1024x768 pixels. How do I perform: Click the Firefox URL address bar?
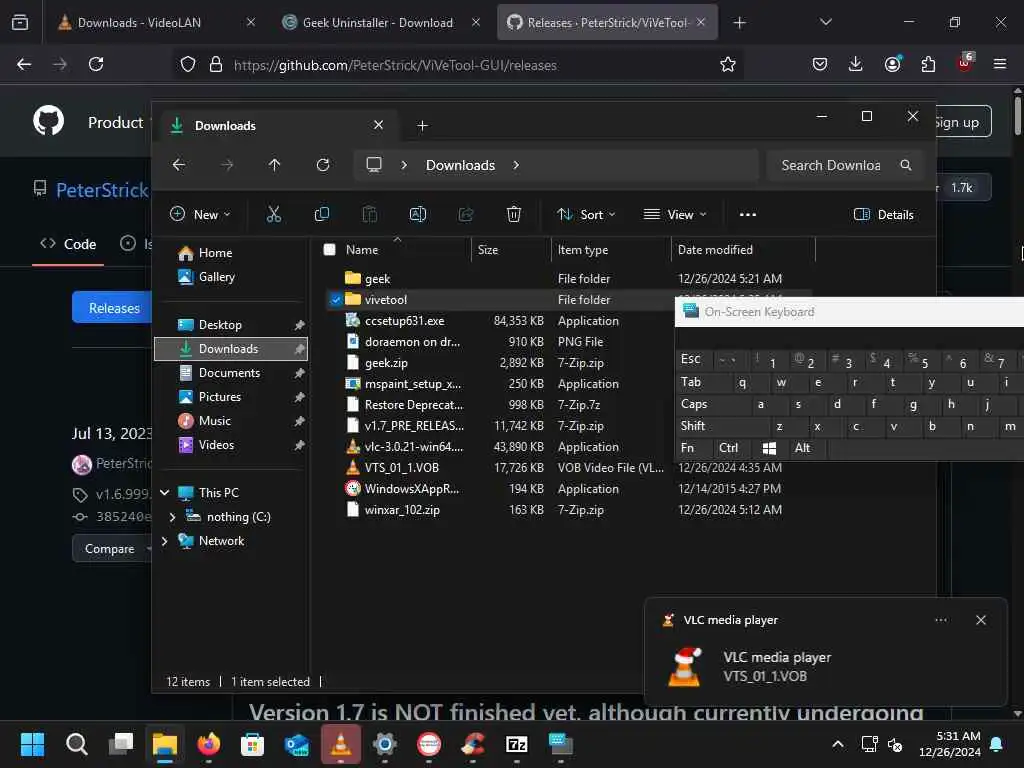[x=458, y=65]
